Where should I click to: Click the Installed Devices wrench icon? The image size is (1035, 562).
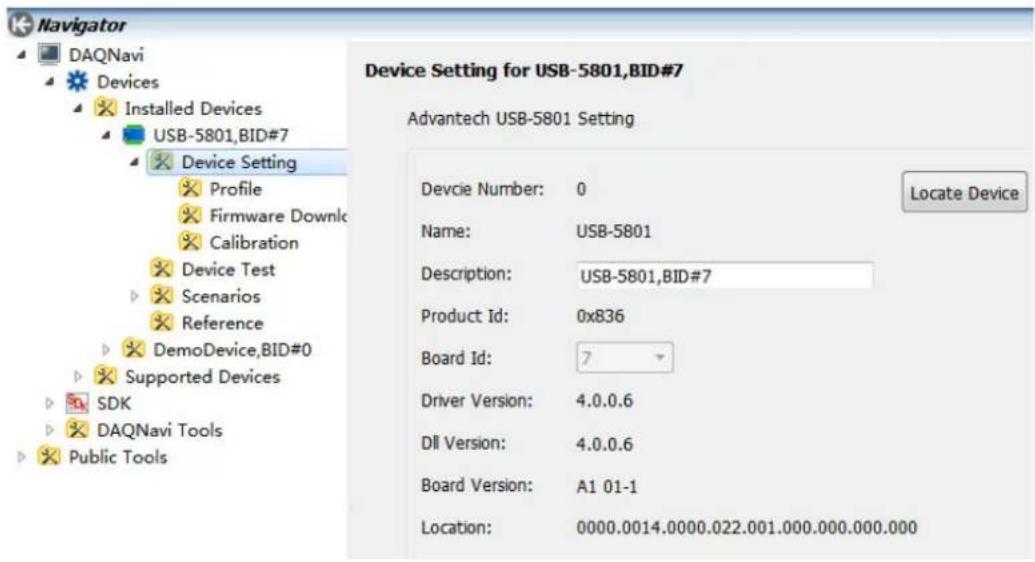coord(106,108)
